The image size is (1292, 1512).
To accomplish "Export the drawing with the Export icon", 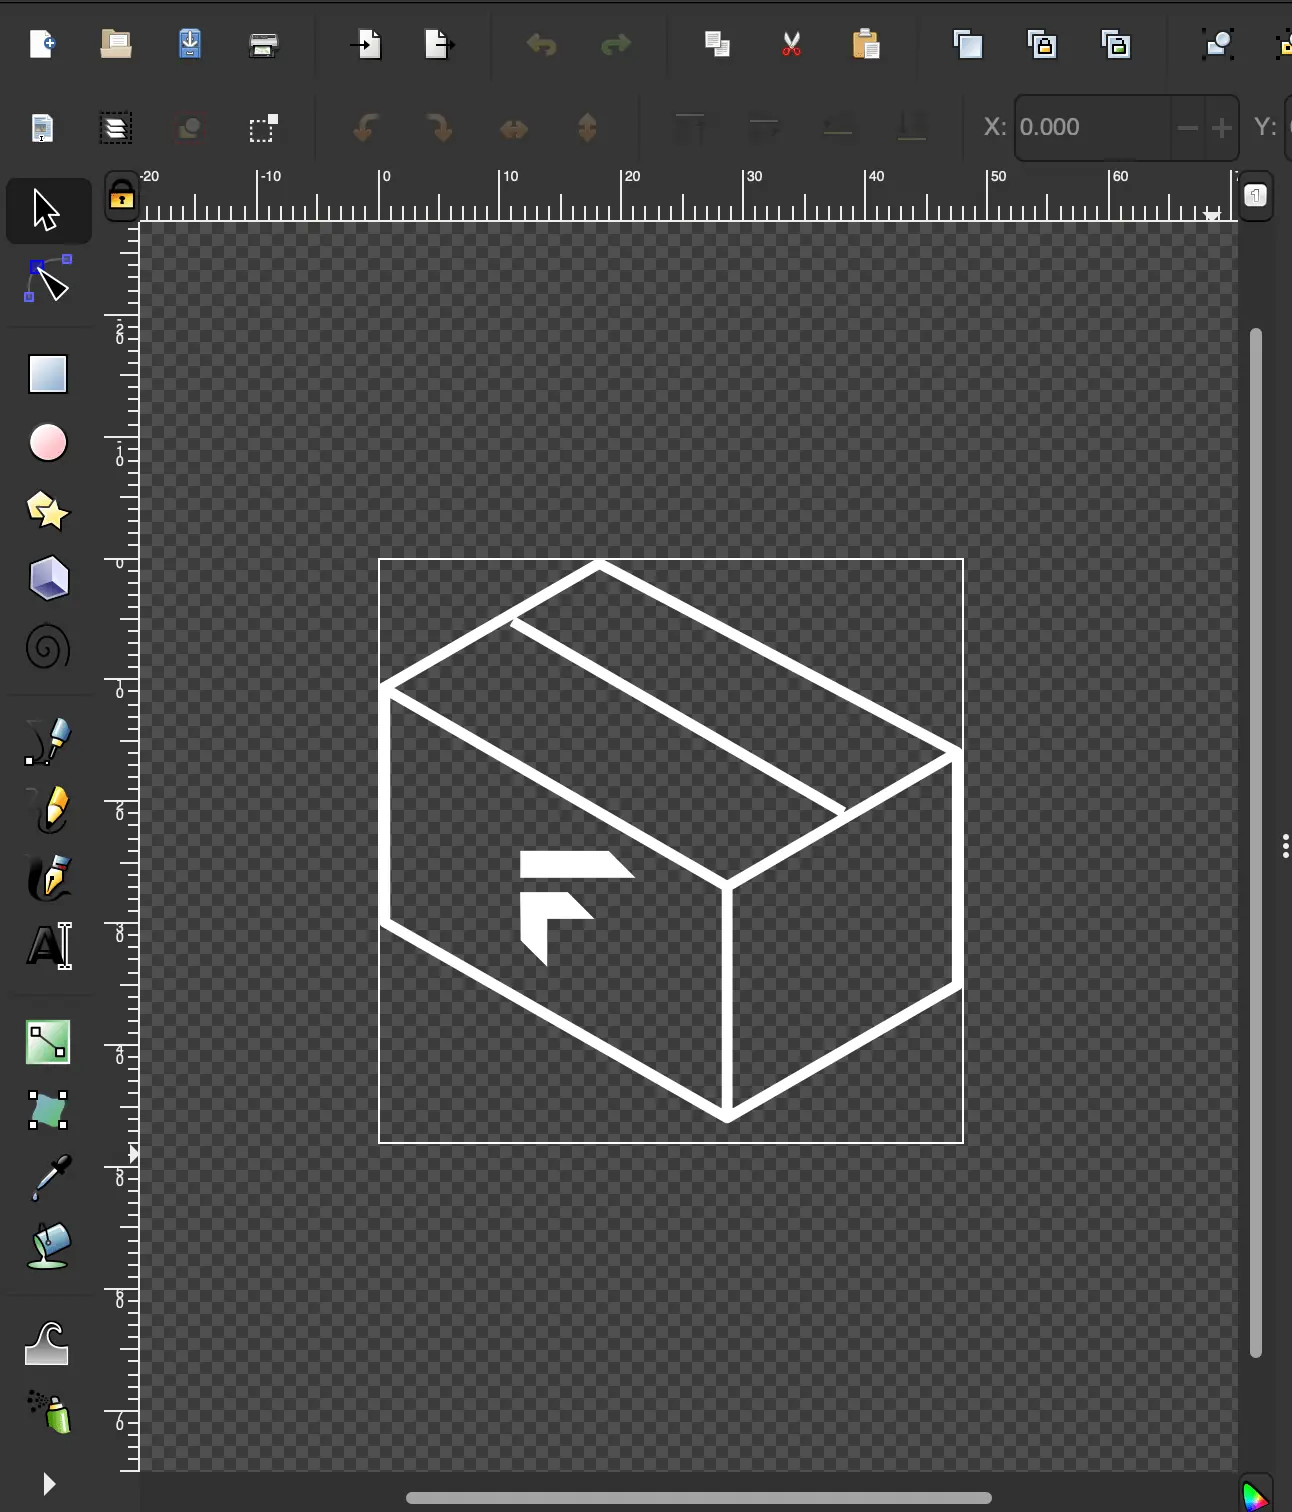I will (440, 45).
